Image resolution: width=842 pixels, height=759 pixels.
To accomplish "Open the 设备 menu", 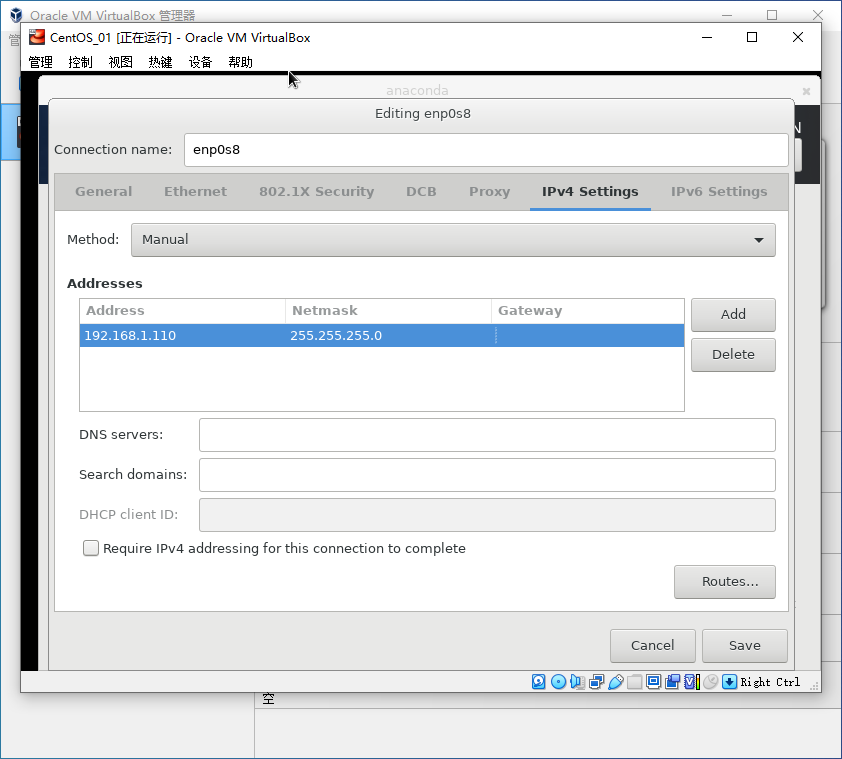I will coord(200,62).
